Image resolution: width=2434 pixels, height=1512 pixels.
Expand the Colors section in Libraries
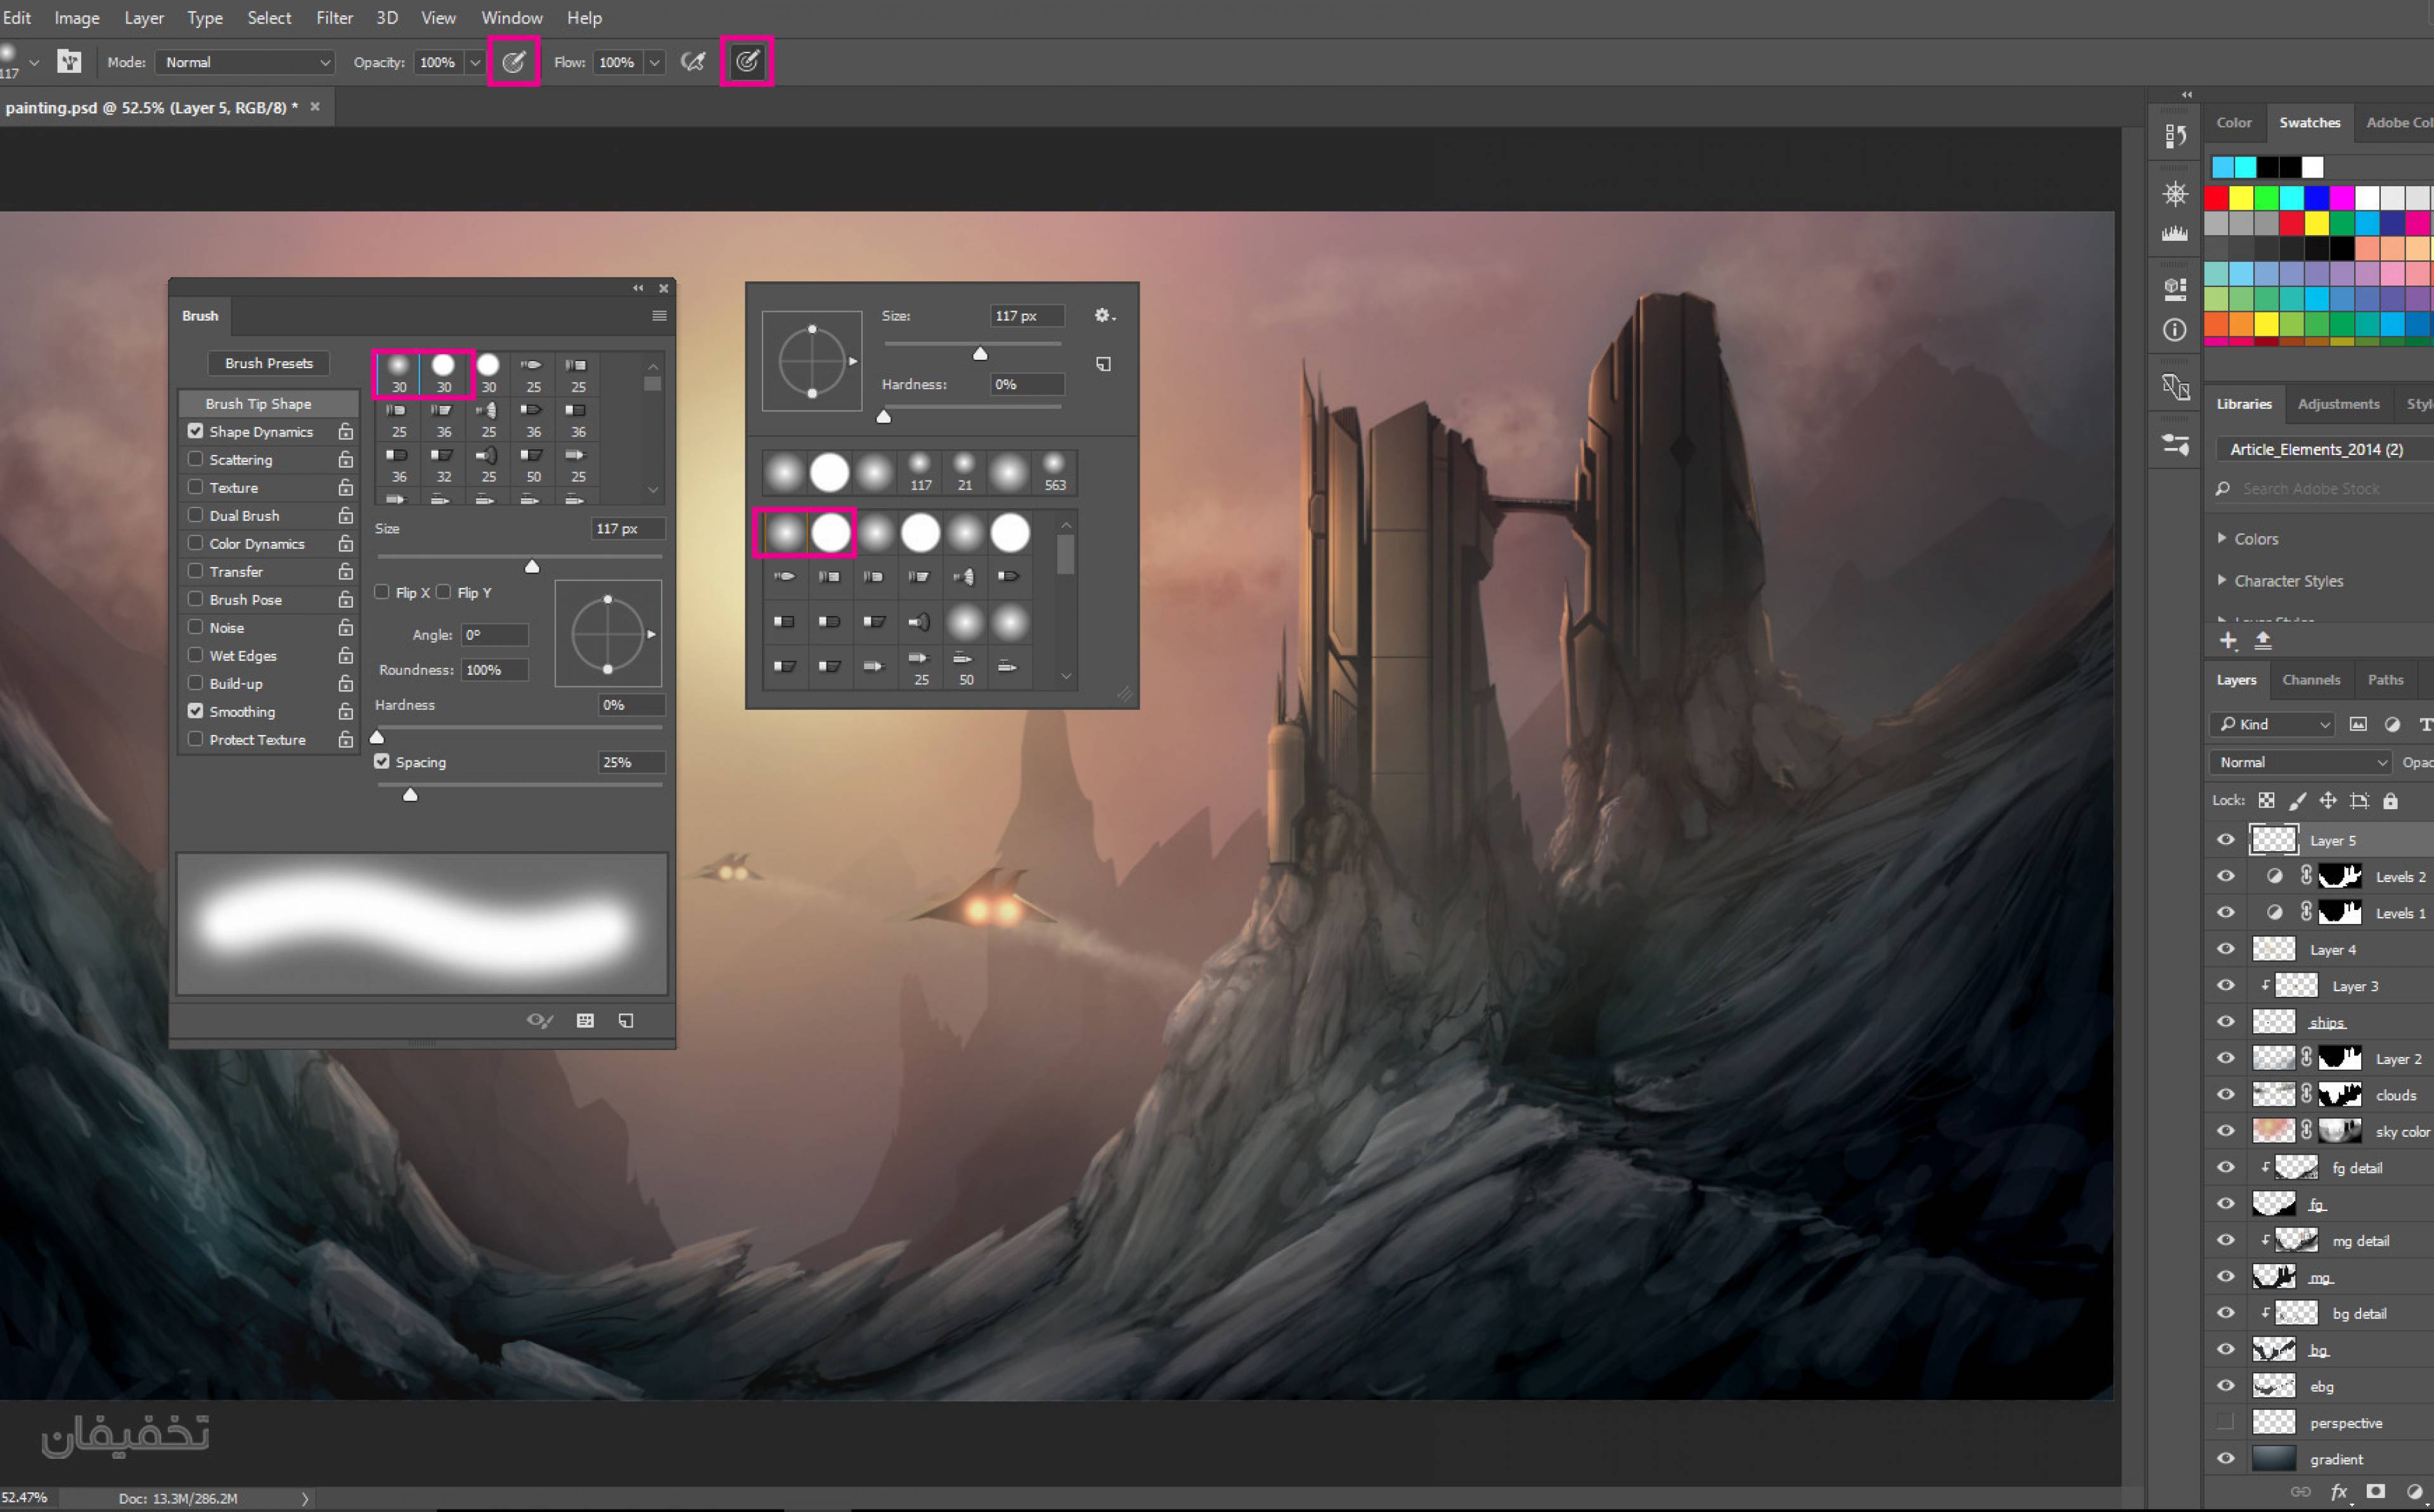2222,538
